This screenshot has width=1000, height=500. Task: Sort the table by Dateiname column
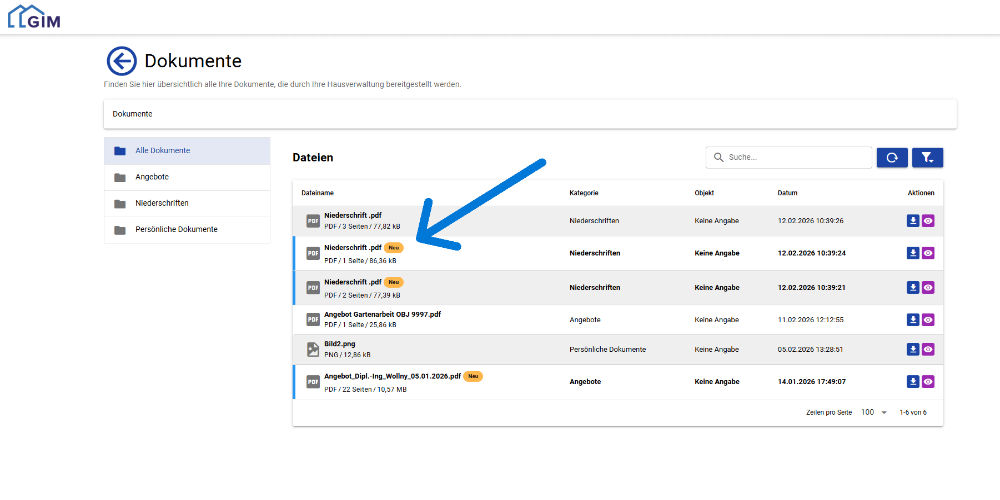pyautogui.click(x=317, y=192)
